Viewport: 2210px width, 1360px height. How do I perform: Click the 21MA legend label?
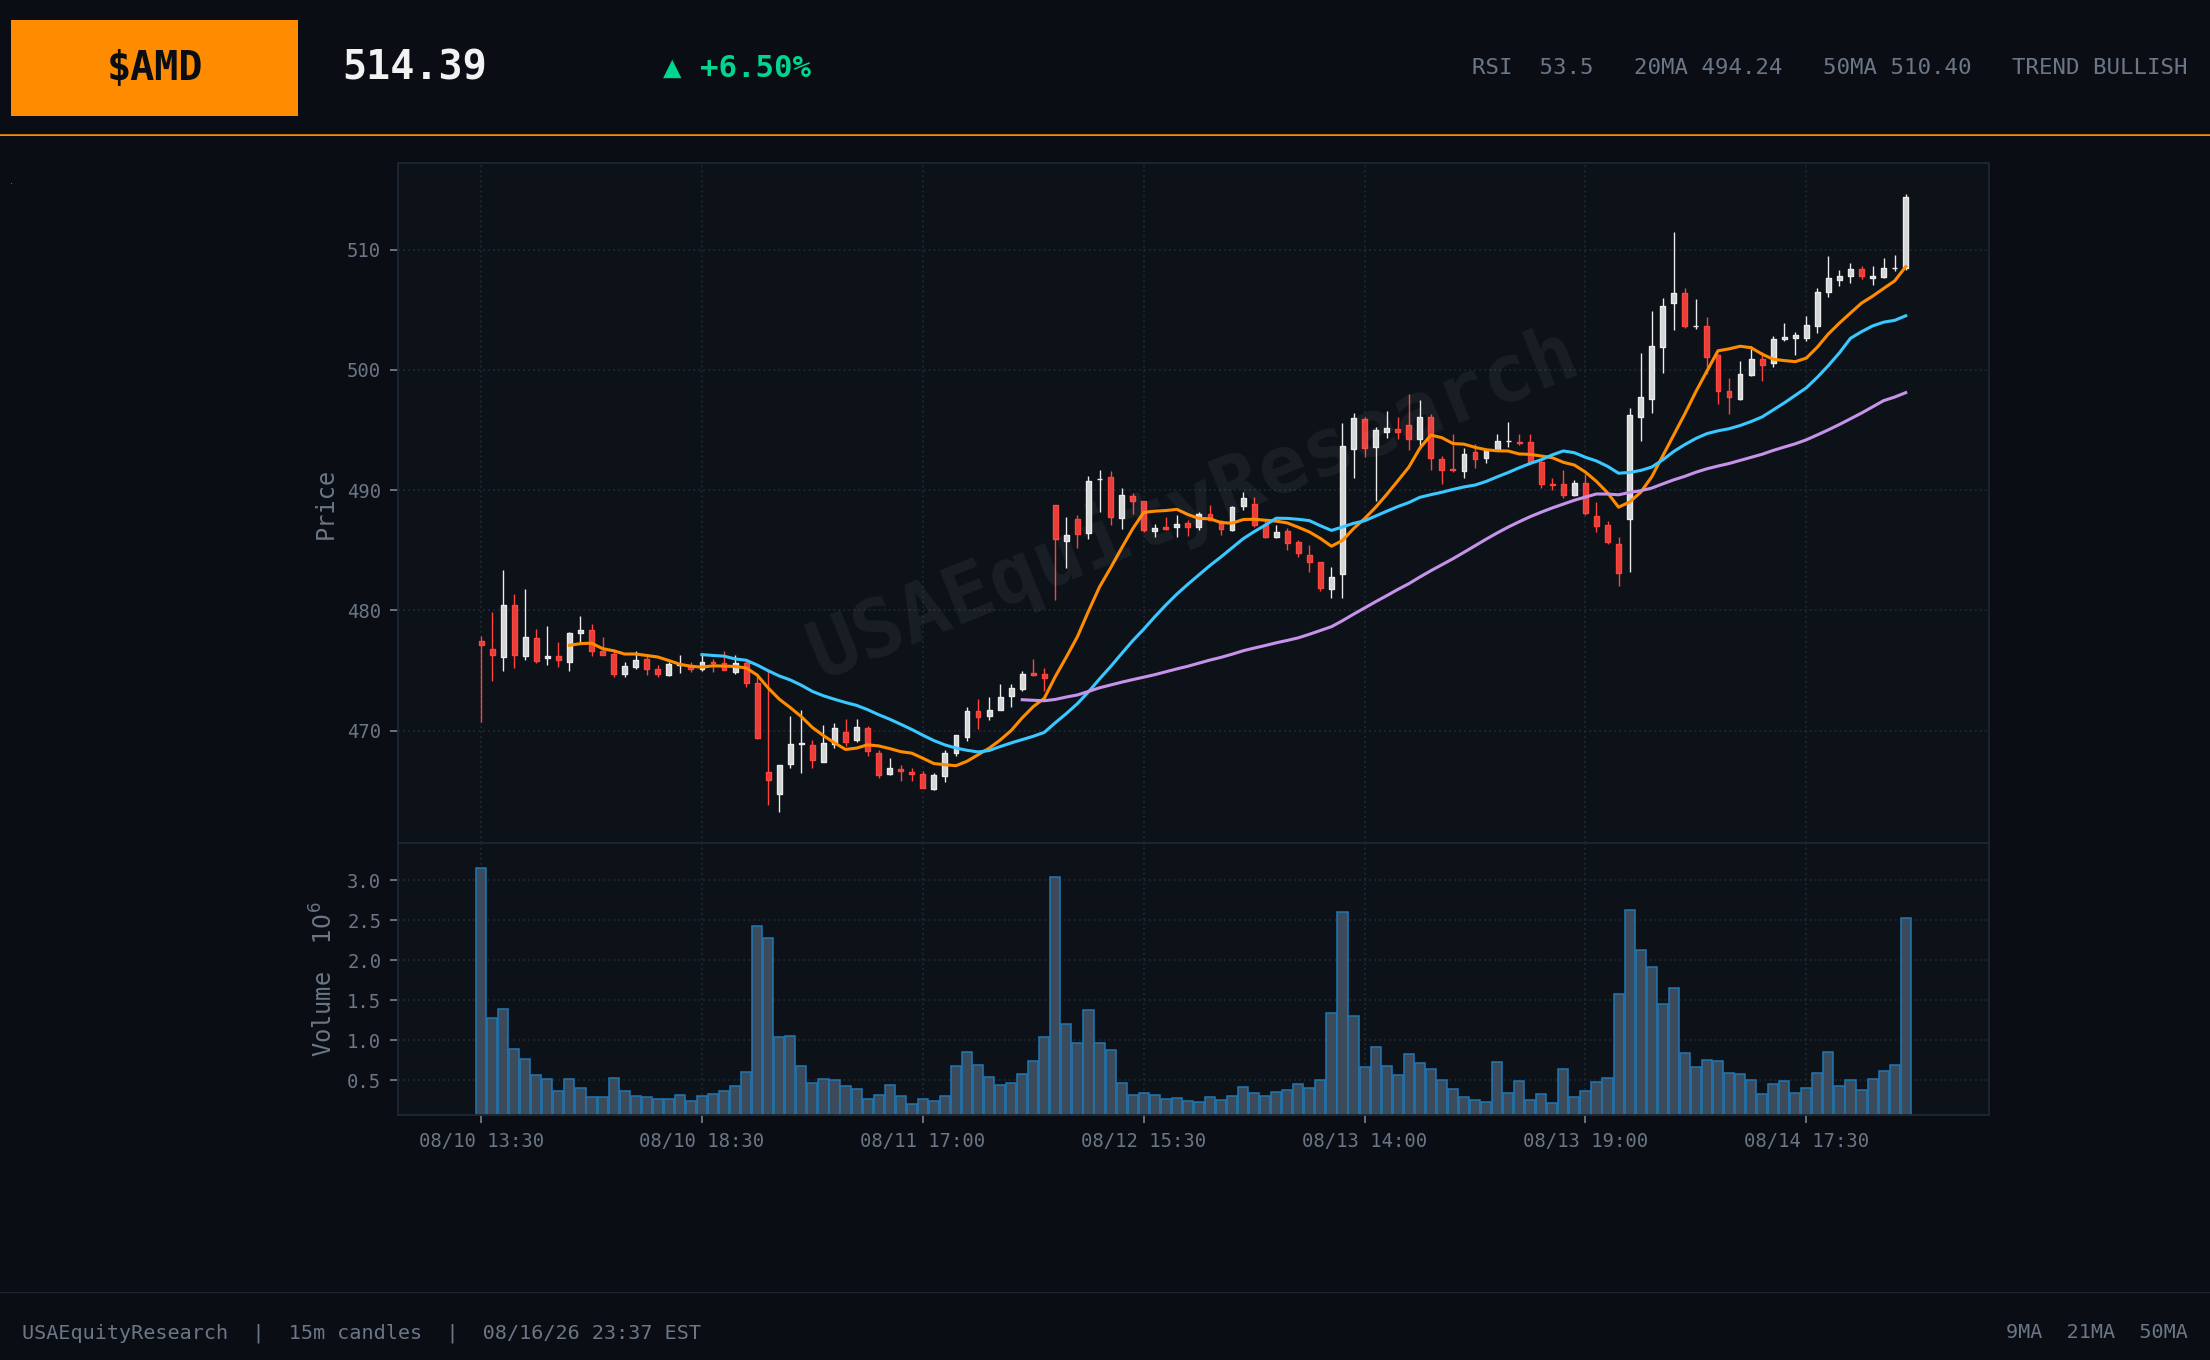(2091, 1333)
